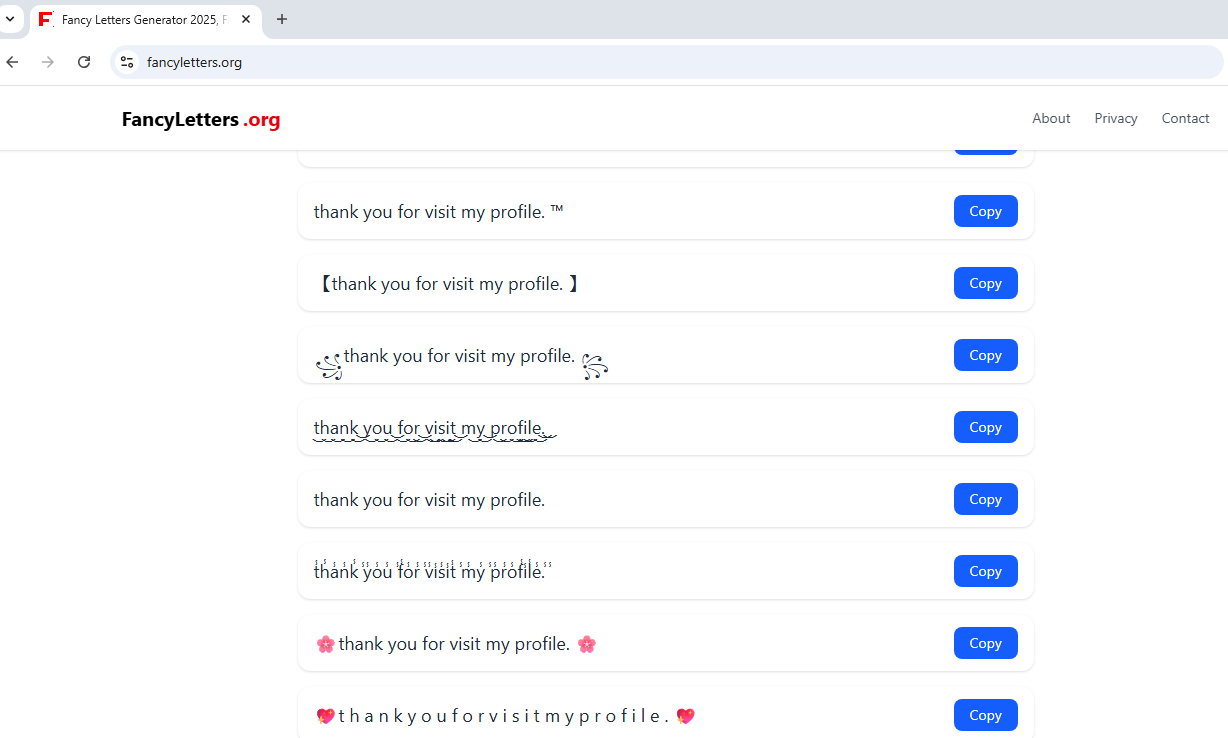Click the FancyLetters .org logo
Image resolution: width=1228 pixels, height=738 pixels.
(x=201, y=120)
